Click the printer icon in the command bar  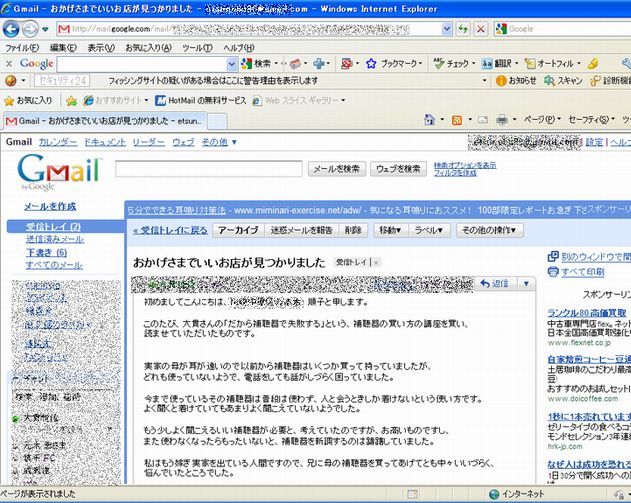501,120
